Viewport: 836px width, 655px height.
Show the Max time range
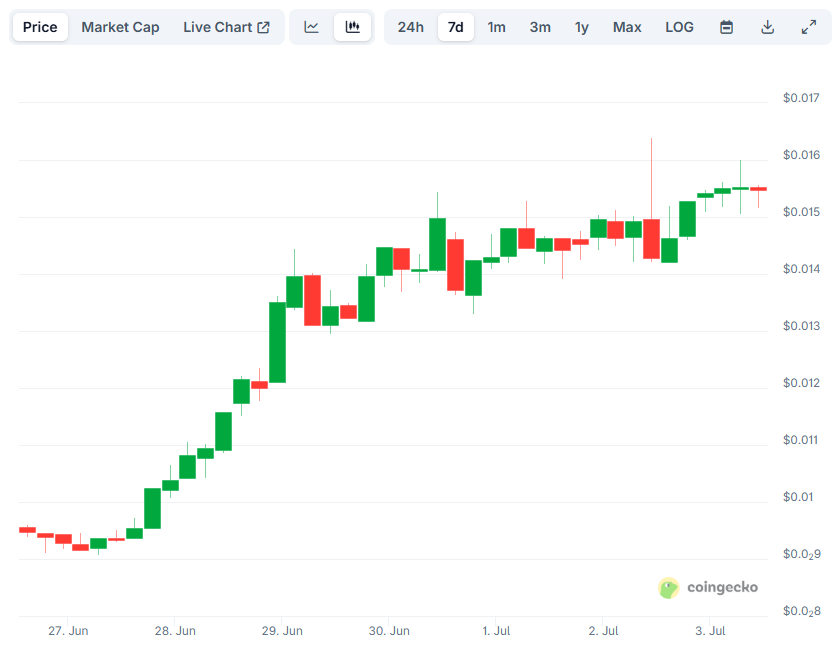[627, 27]
